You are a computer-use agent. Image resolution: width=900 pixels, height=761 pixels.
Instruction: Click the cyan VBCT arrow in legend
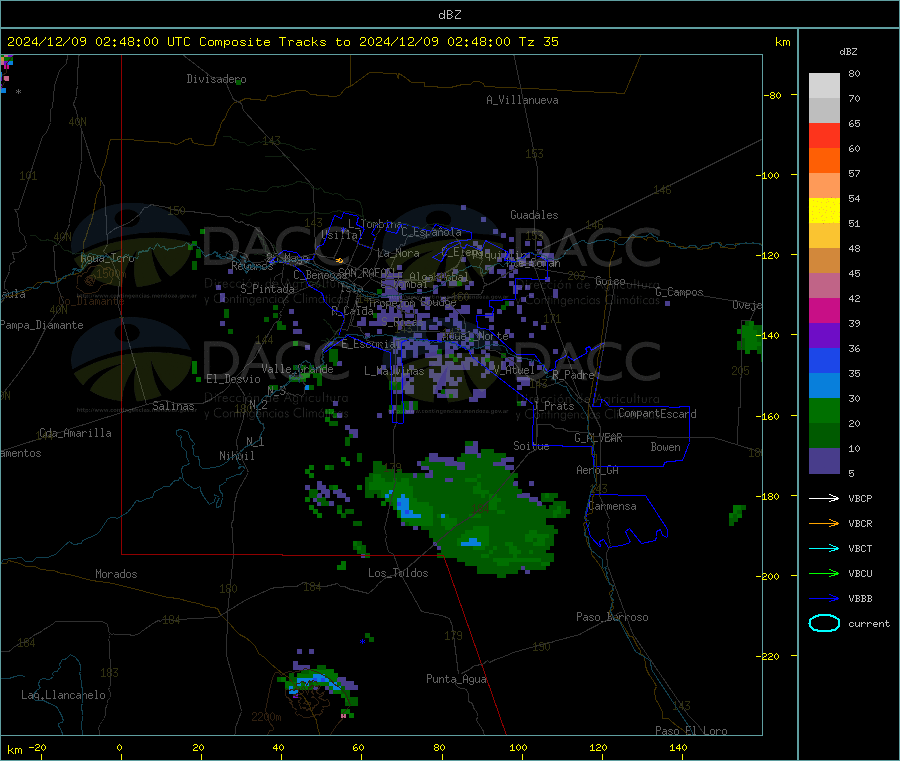point(824,549)
